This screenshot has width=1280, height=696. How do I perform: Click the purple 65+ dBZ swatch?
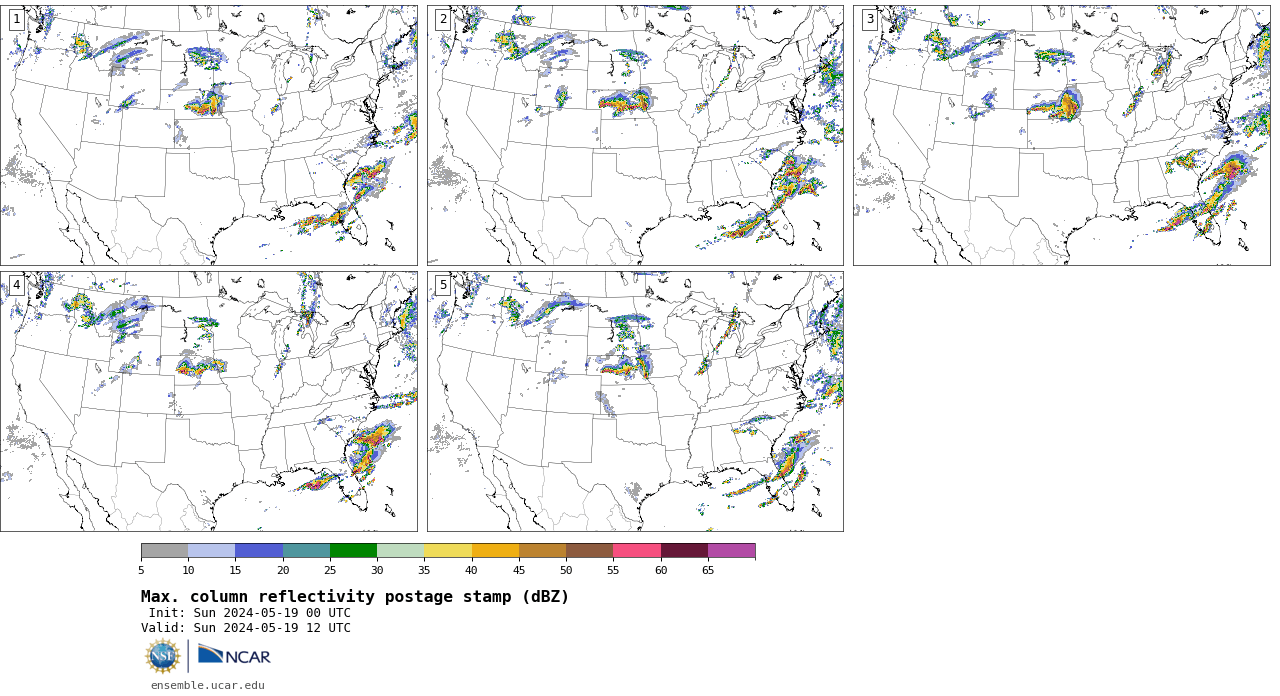732,550
